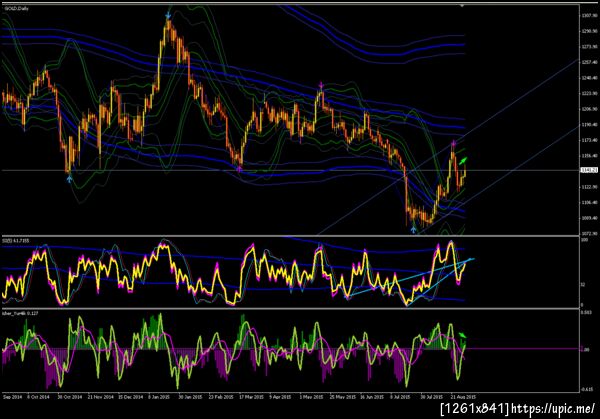Select the green arrow in the bottom histogram indicator
Screen dimensions: 600x419
[x=463, y=336]
